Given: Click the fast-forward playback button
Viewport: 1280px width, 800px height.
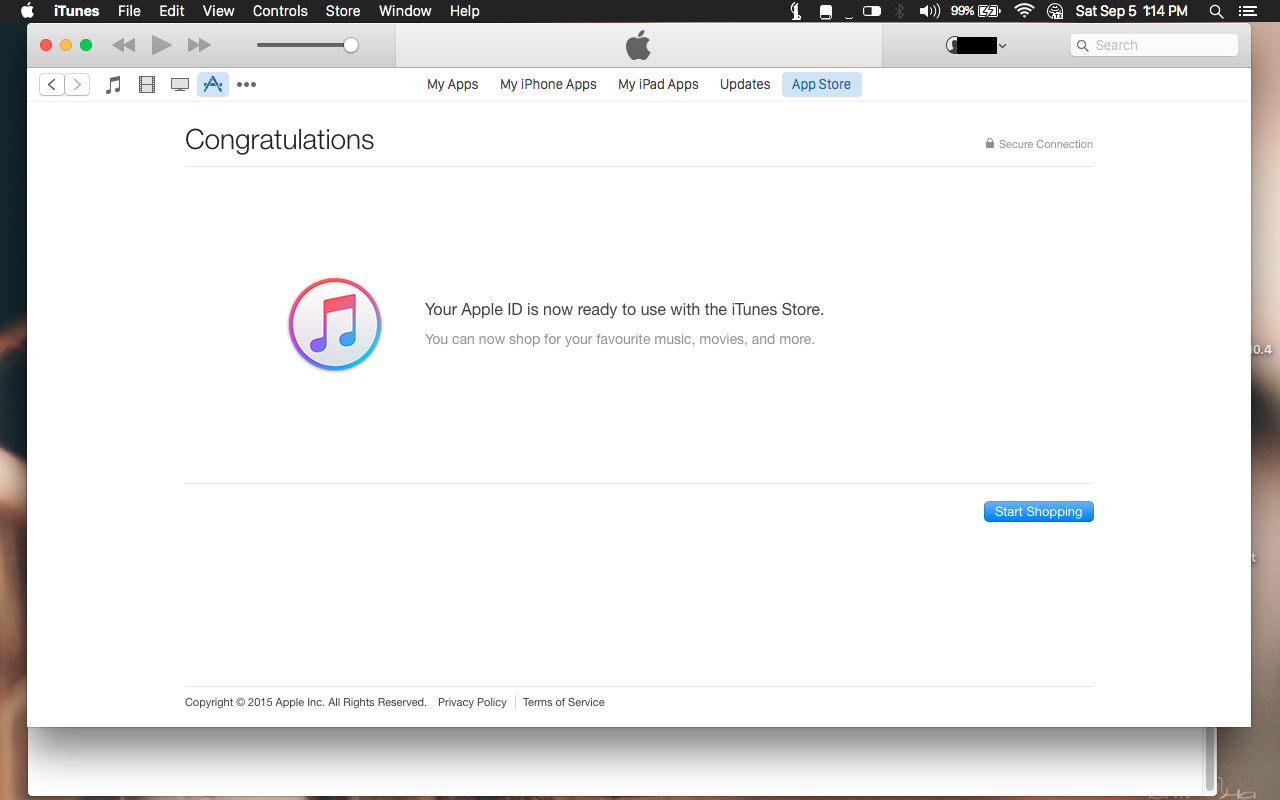Looking at the screenshot, I should coord(199,45).
